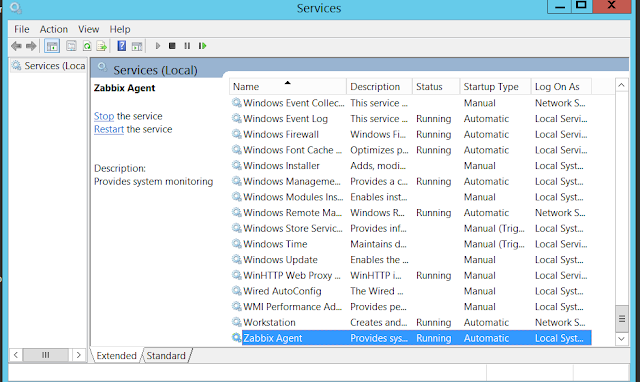
Task: Switch to the Extended tab
Action: 116,356
